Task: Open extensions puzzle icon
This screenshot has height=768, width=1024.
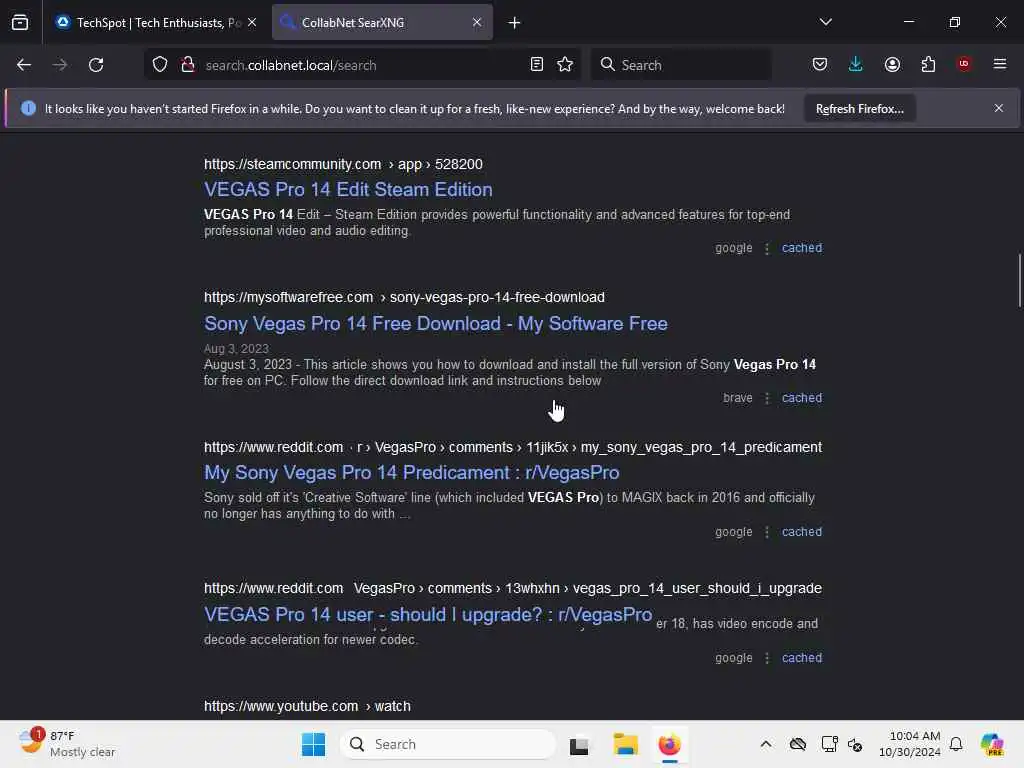Action: (x=928, y=65)
